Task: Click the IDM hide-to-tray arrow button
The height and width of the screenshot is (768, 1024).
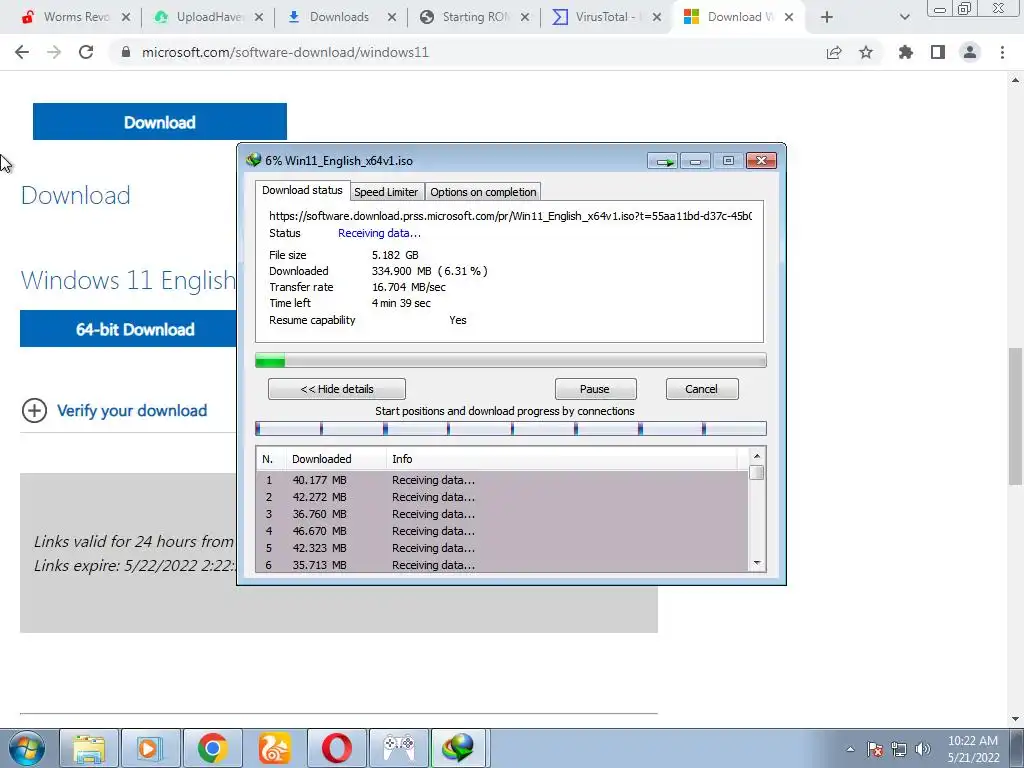Action: [x=663, y=161]
